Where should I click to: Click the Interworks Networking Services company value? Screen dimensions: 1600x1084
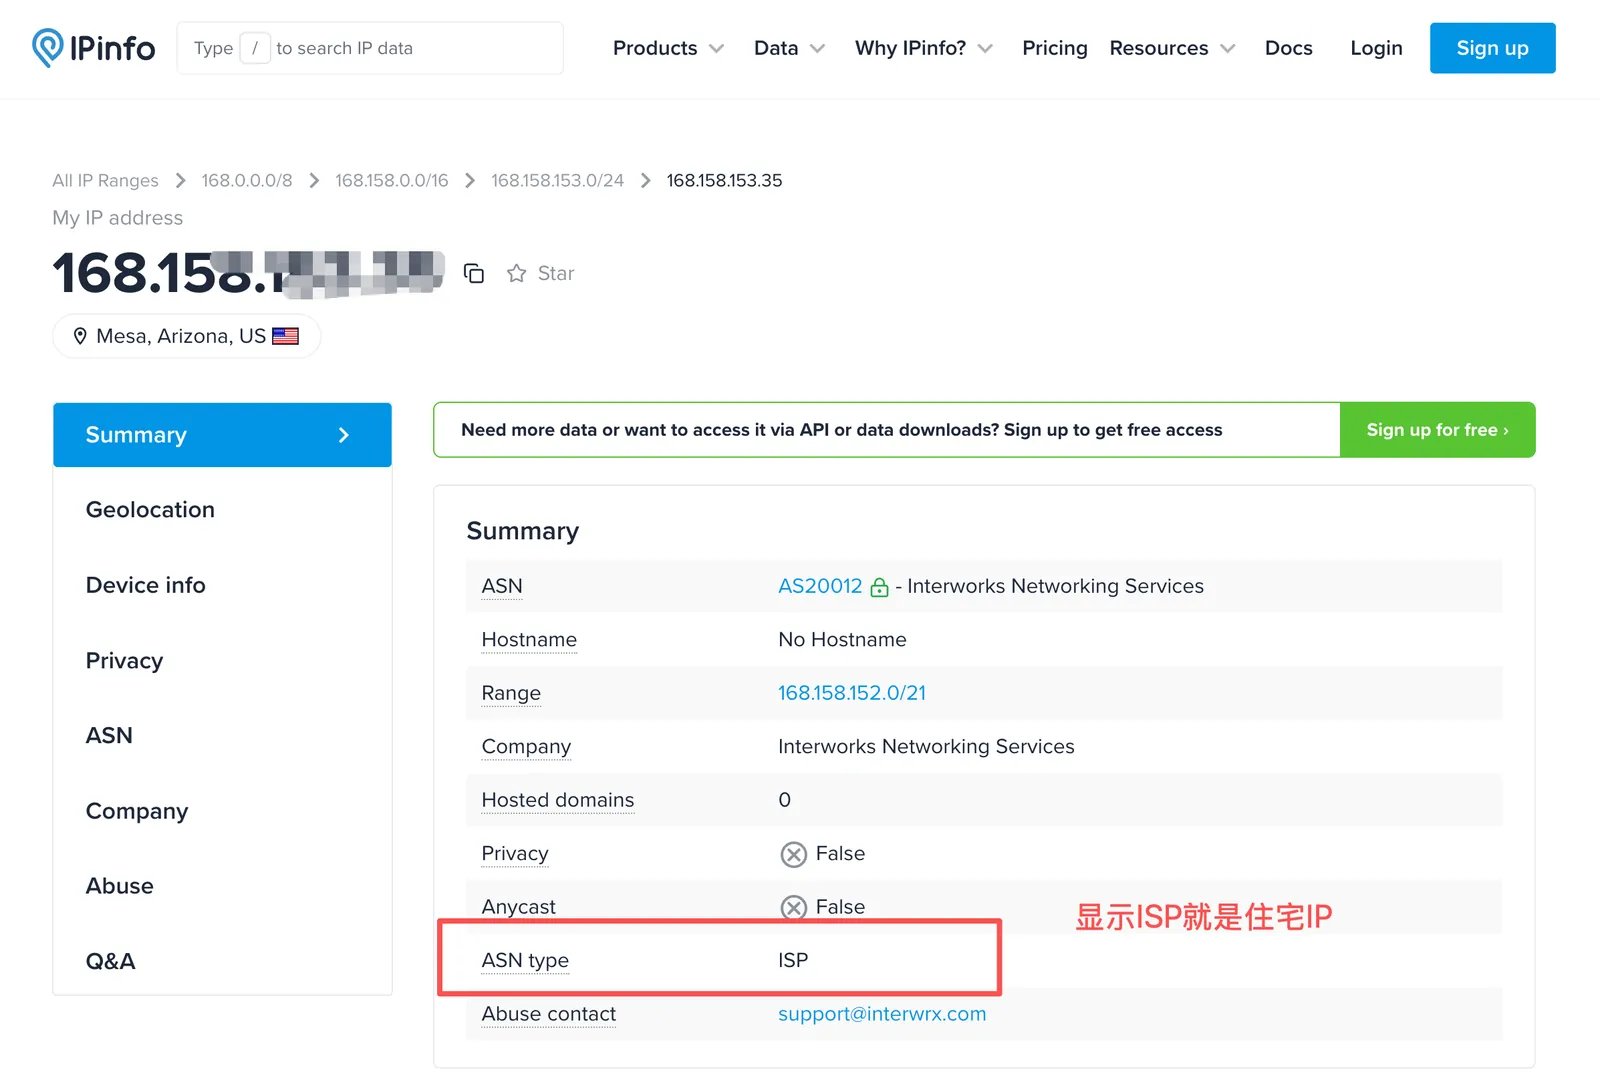pos(926,747)
